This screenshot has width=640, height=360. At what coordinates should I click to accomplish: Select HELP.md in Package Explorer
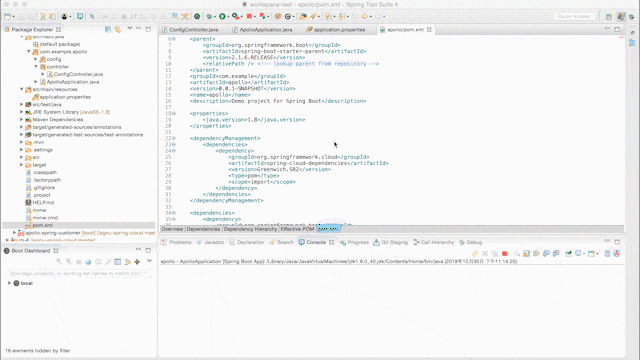coord(43,202)
